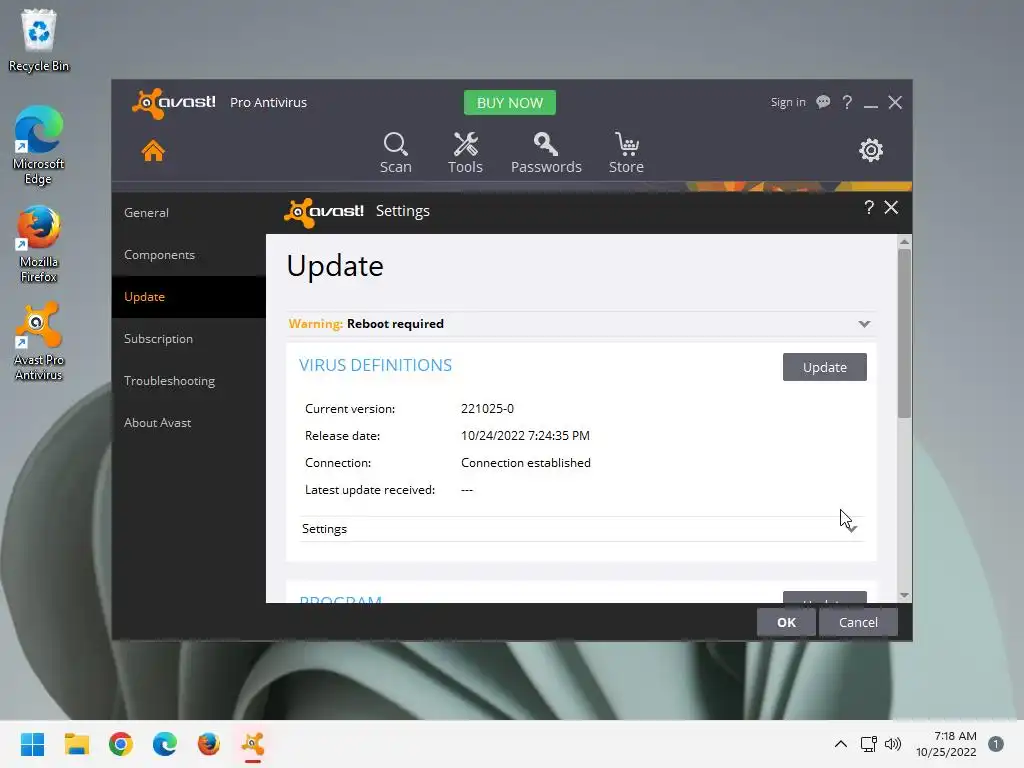The height and width of the screenshot is (768, 1024).
Task: Open the taskbar clock and date
Action: (x=946, y=744)
